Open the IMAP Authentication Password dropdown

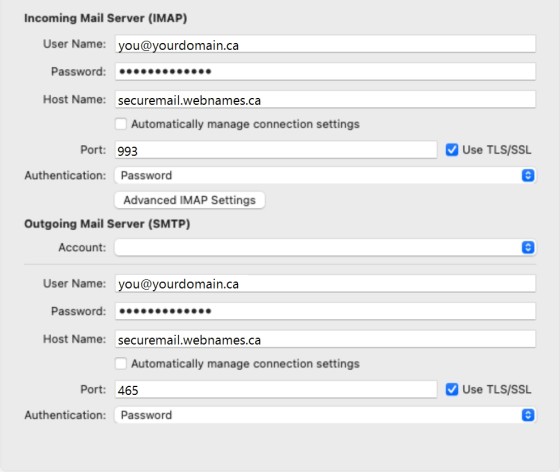[x=325, y=175]
